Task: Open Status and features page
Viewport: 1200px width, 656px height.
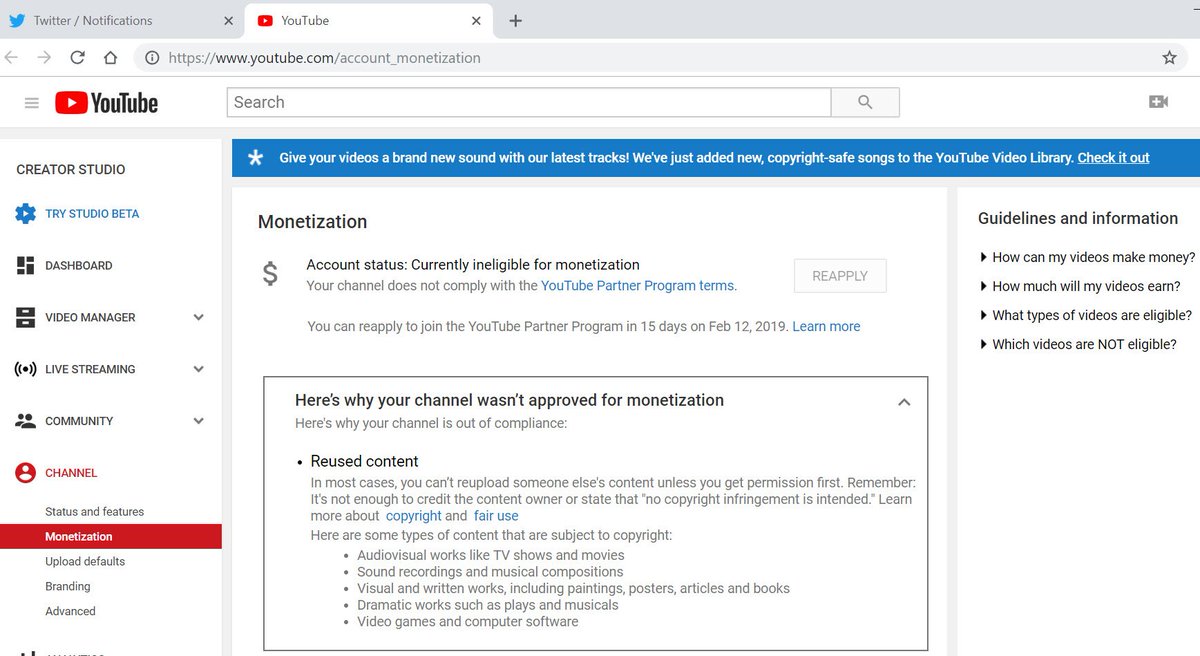Action: (94, 511)
